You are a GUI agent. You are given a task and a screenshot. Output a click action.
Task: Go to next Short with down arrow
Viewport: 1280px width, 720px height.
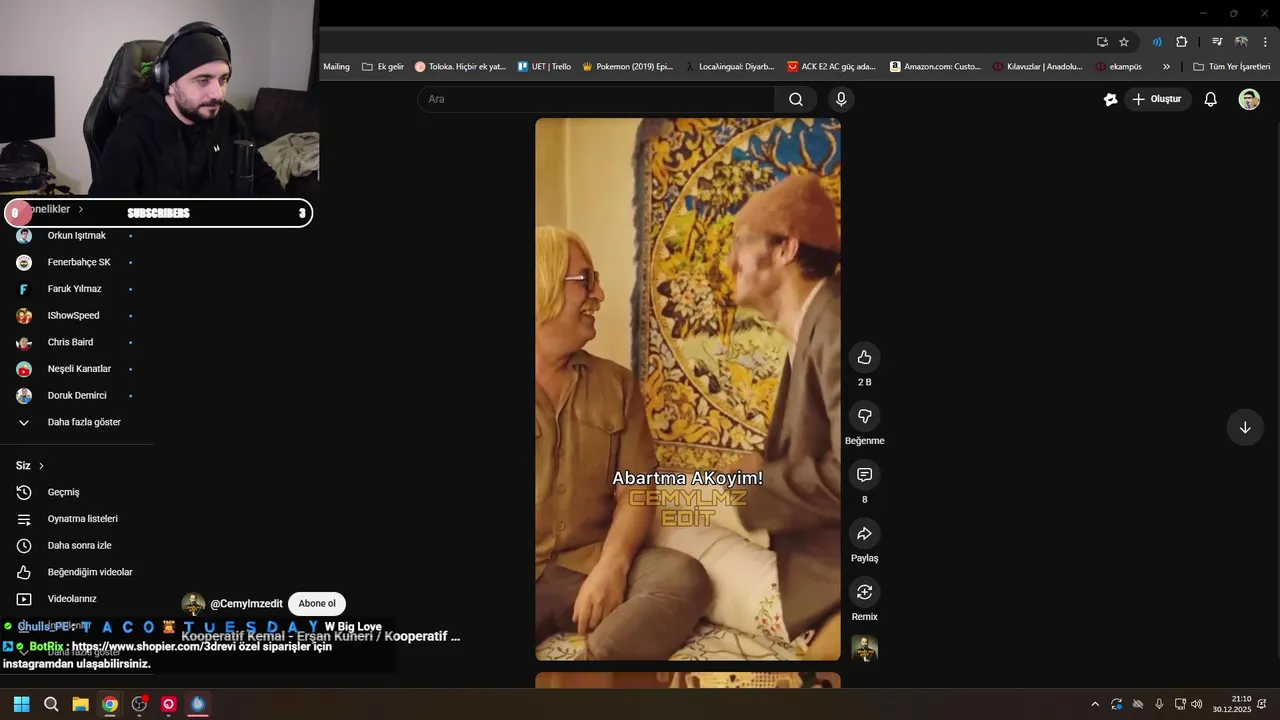tap(1245, 427)
